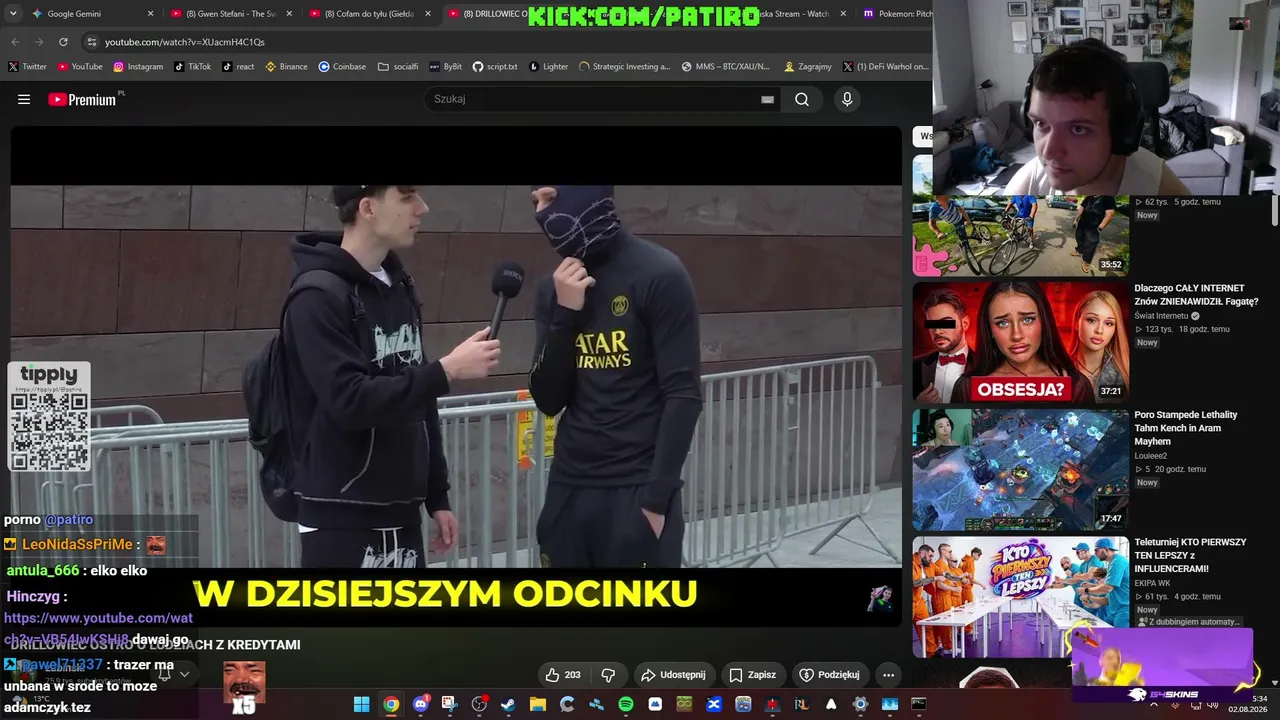Click the Udostępnij share button

[674, 675]
